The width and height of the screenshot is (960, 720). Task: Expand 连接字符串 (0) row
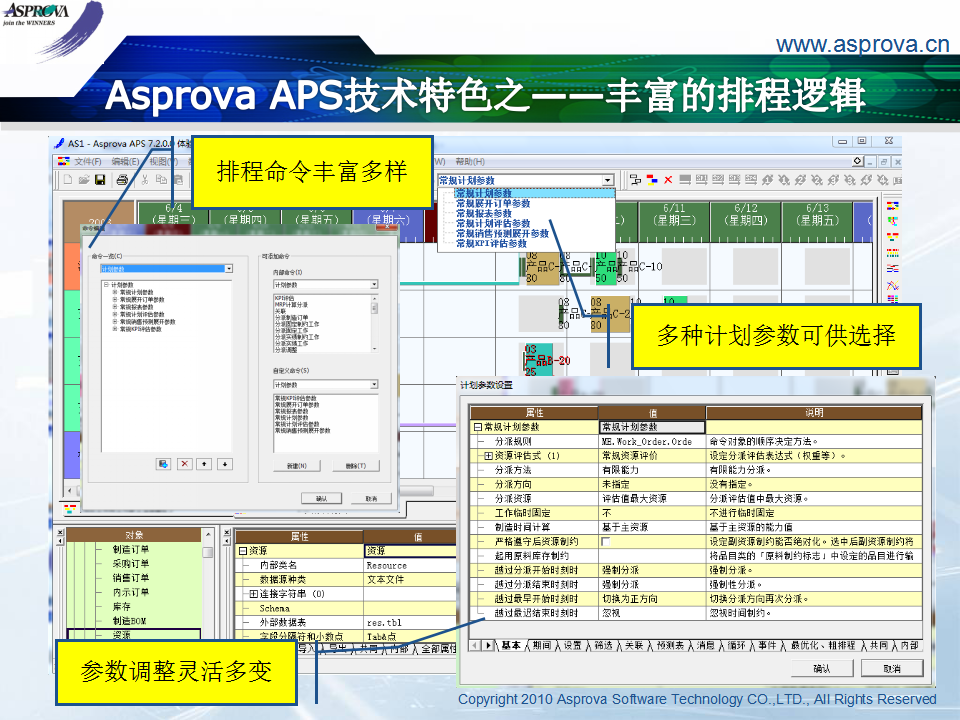[253, 594]
